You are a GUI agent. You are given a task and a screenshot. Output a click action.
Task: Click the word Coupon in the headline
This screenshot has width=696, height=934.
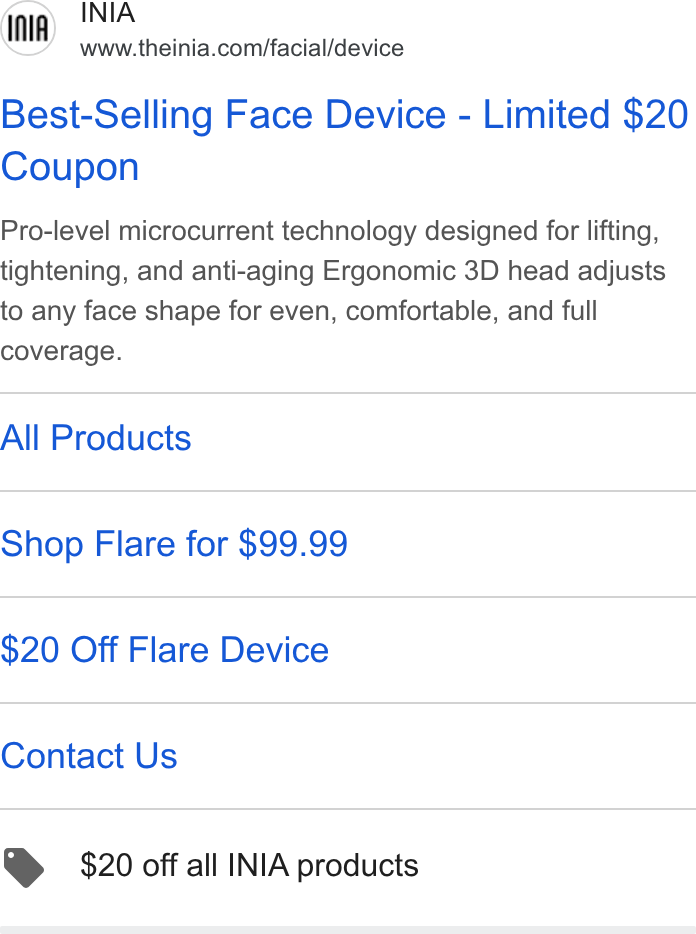point(70,167)
